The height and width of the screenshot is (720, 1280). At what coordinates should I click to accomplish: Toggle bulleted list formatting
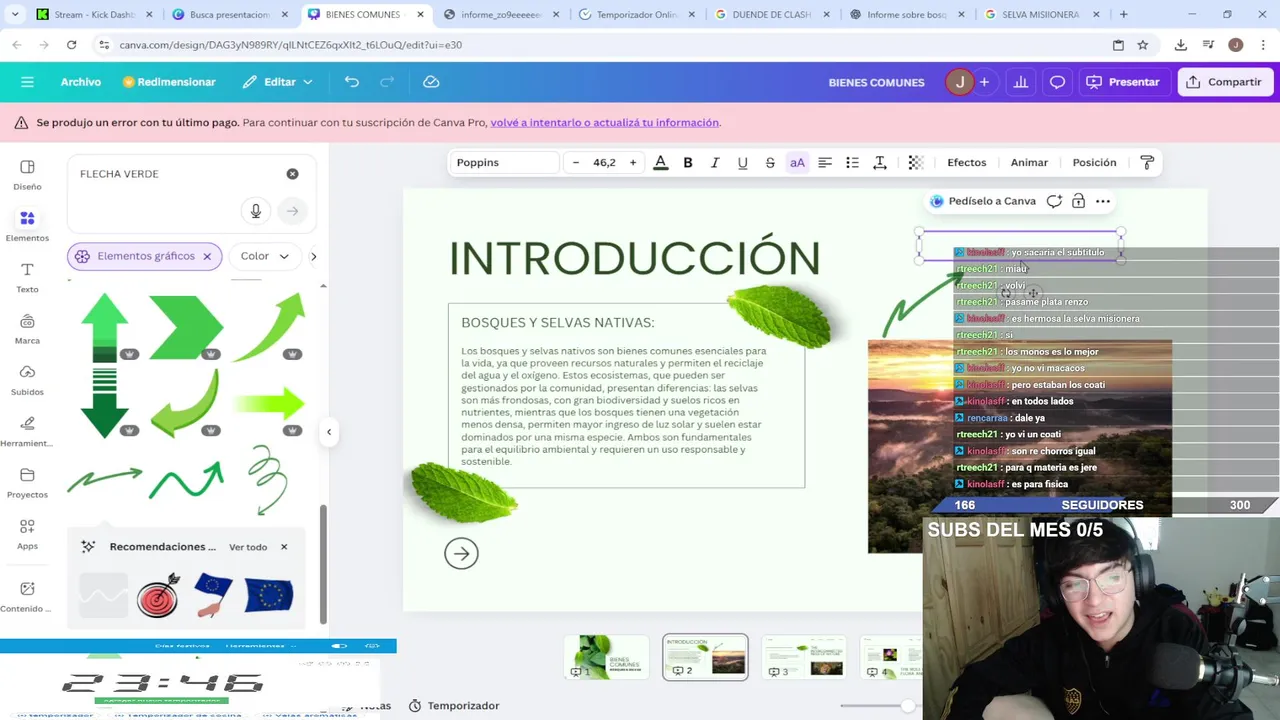click(x=852, y=162)
